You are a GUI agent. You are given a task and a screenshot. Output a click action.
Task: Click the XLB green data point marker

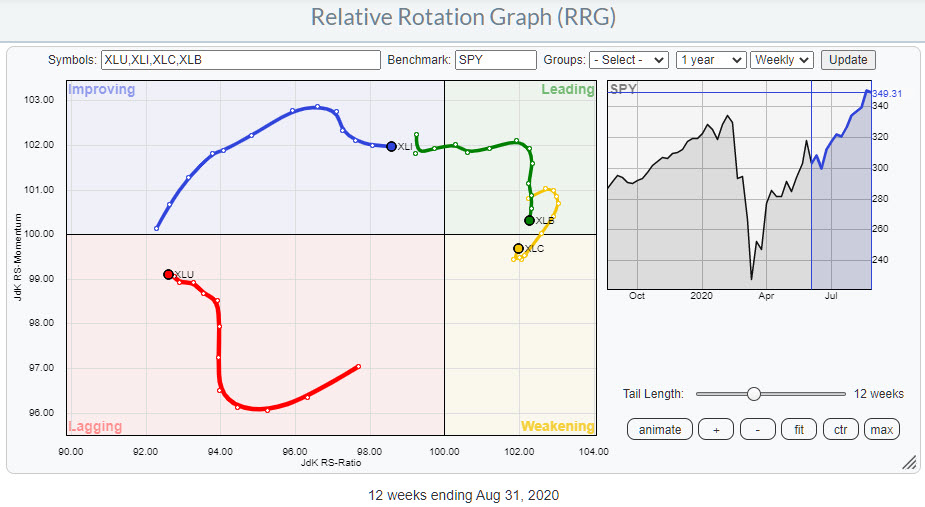(x=529, y=220)
